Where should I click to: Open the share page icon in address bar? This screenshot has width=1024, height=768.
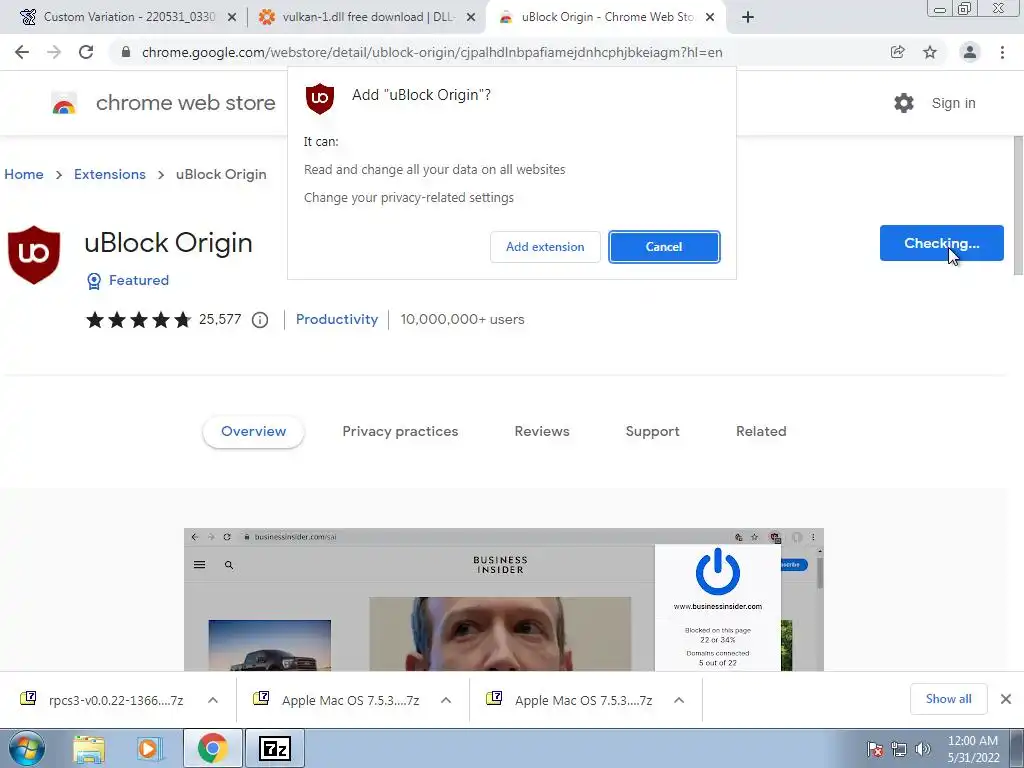coord(898,52)
